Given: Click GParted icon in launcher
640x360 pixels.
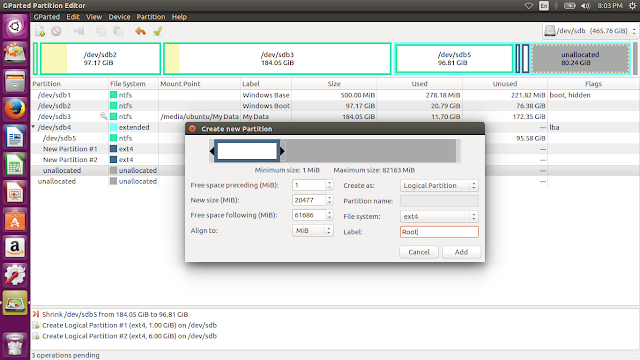Looking at the screenshot, I should (x=15, y=303).
